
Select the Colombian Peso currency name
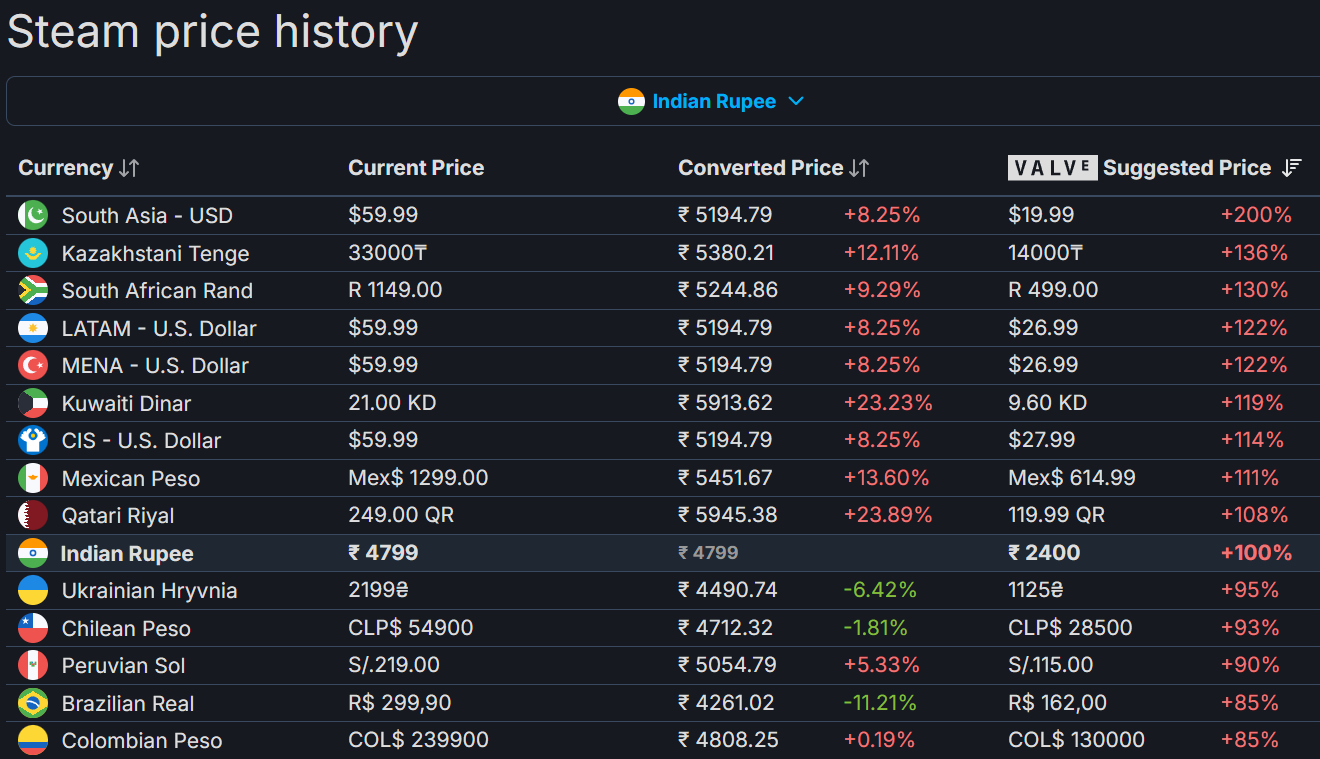coord(142,741)
